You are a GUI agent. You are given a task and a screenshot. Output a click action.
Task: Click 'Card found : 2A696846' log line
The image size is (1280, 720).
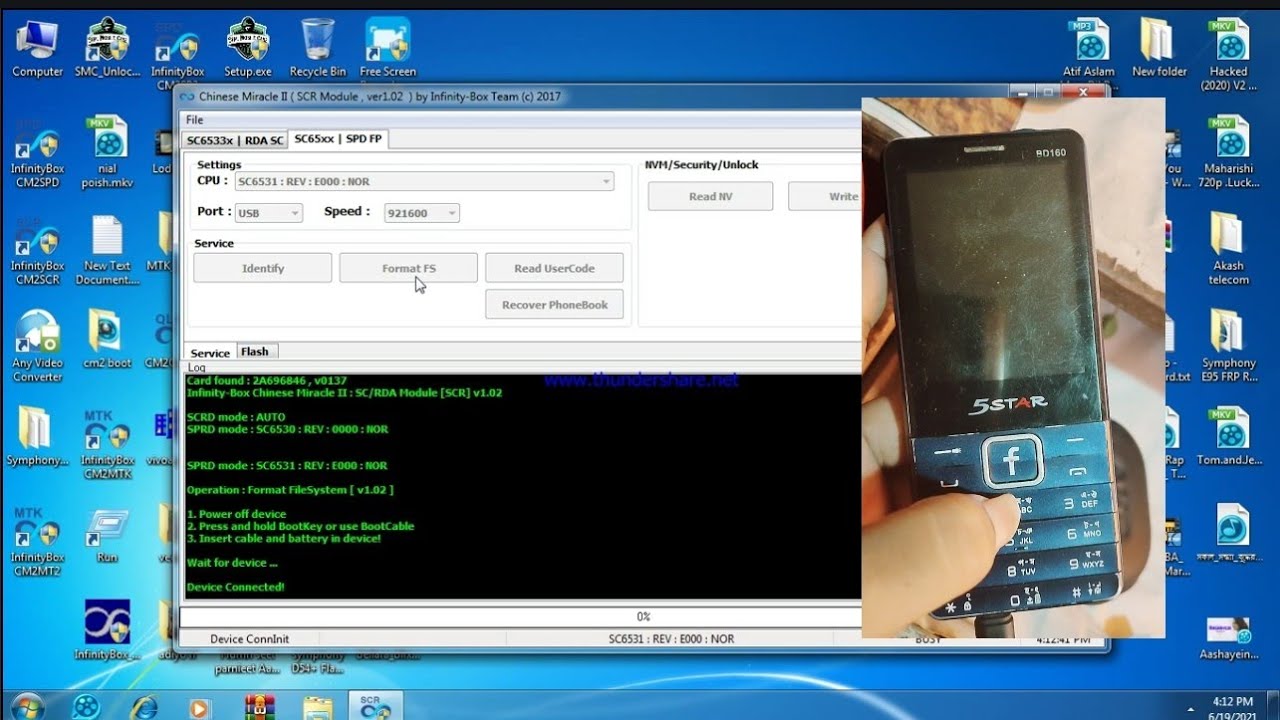tap(267, 380)
